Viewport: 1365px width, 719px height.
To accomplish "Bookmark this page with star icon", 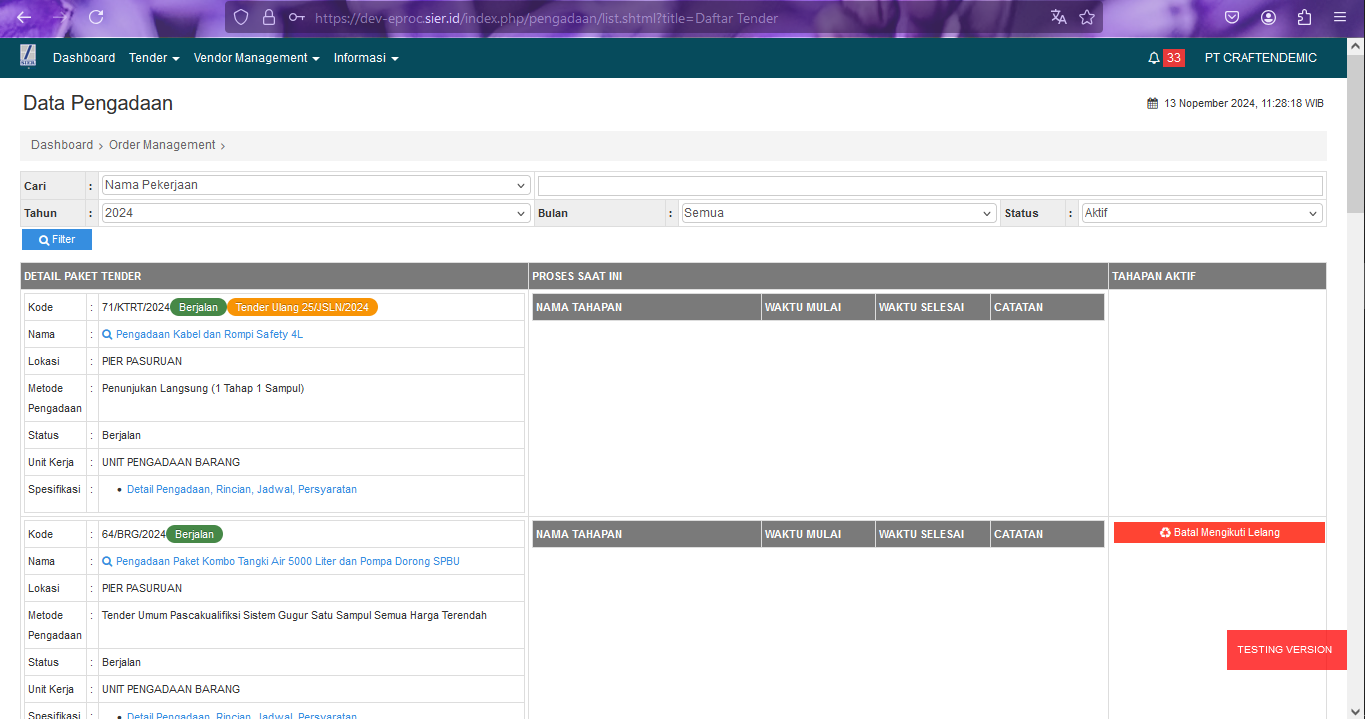I will click(1087, 17).
